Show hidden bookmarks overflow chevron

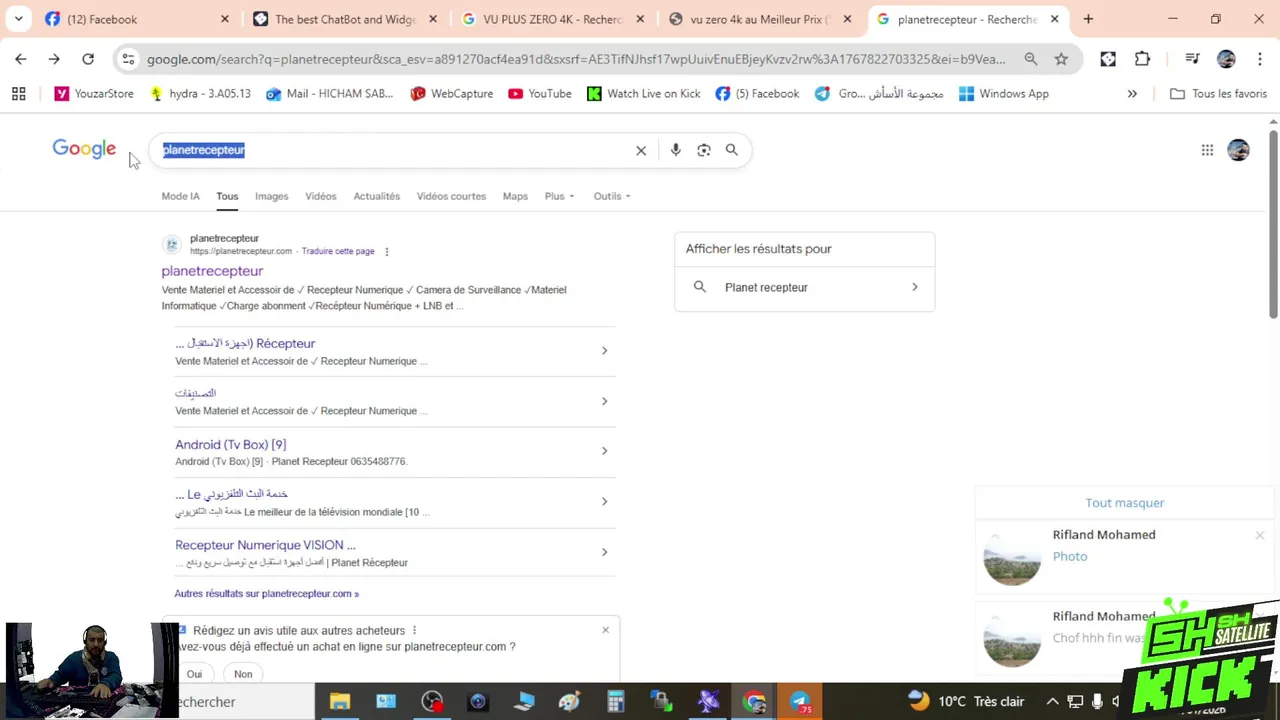(x=1132, y=94)
